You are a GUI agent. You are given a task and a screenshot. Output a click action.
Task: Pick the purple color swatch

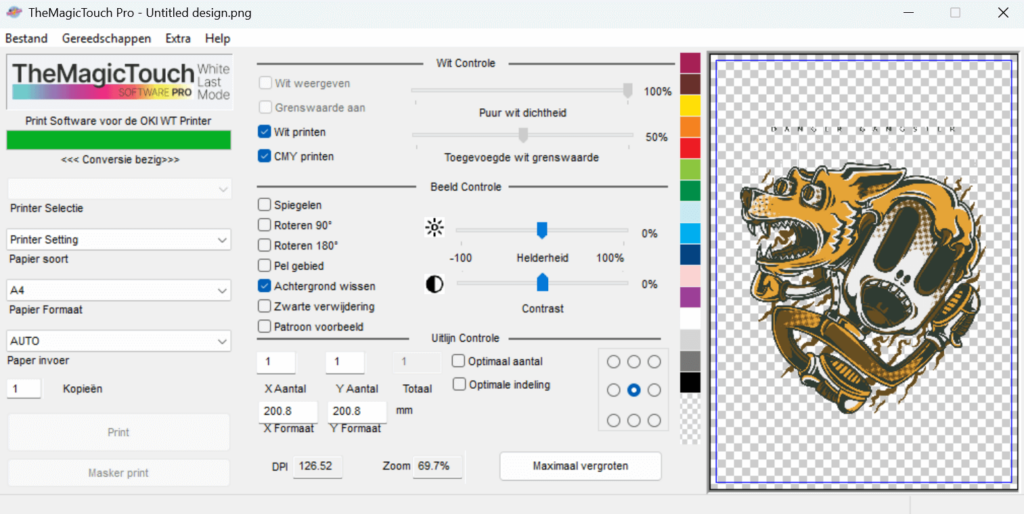[690, 297]
